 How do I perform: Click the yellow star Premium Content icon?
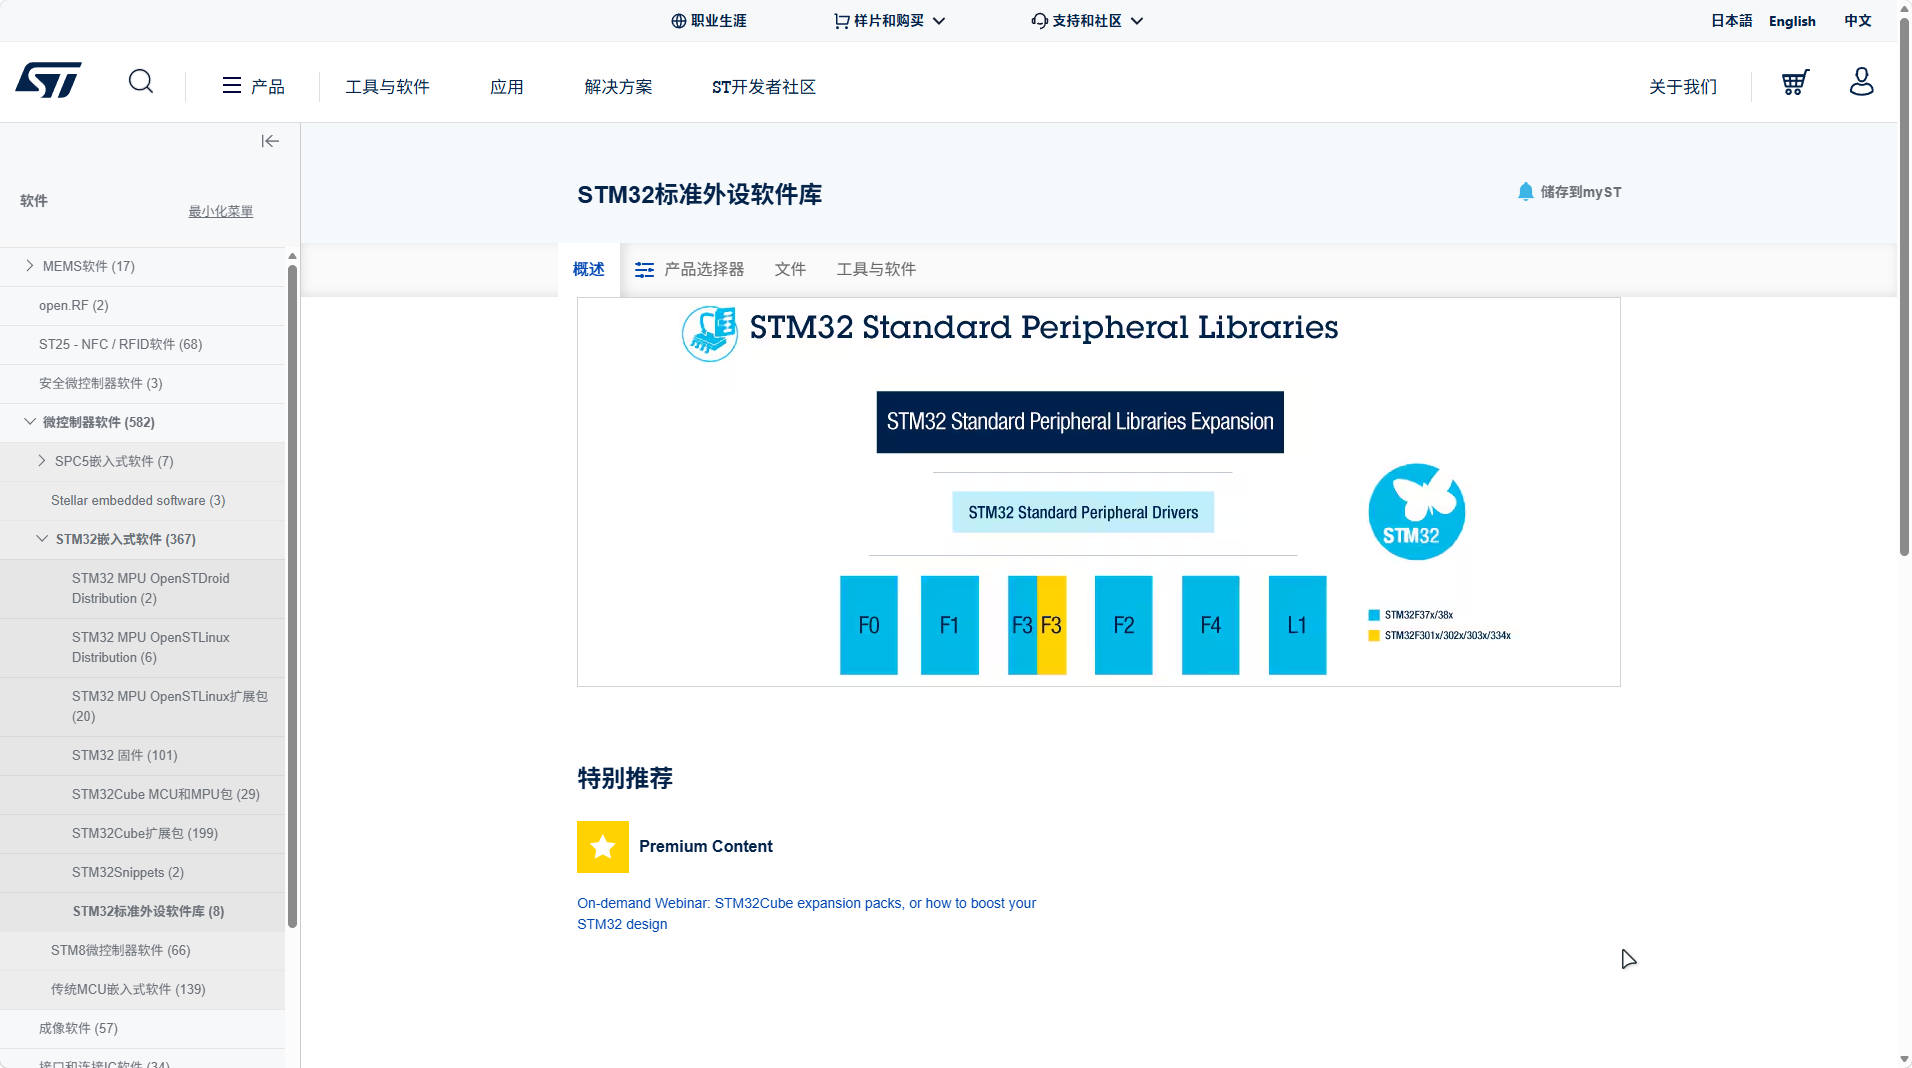603,847
